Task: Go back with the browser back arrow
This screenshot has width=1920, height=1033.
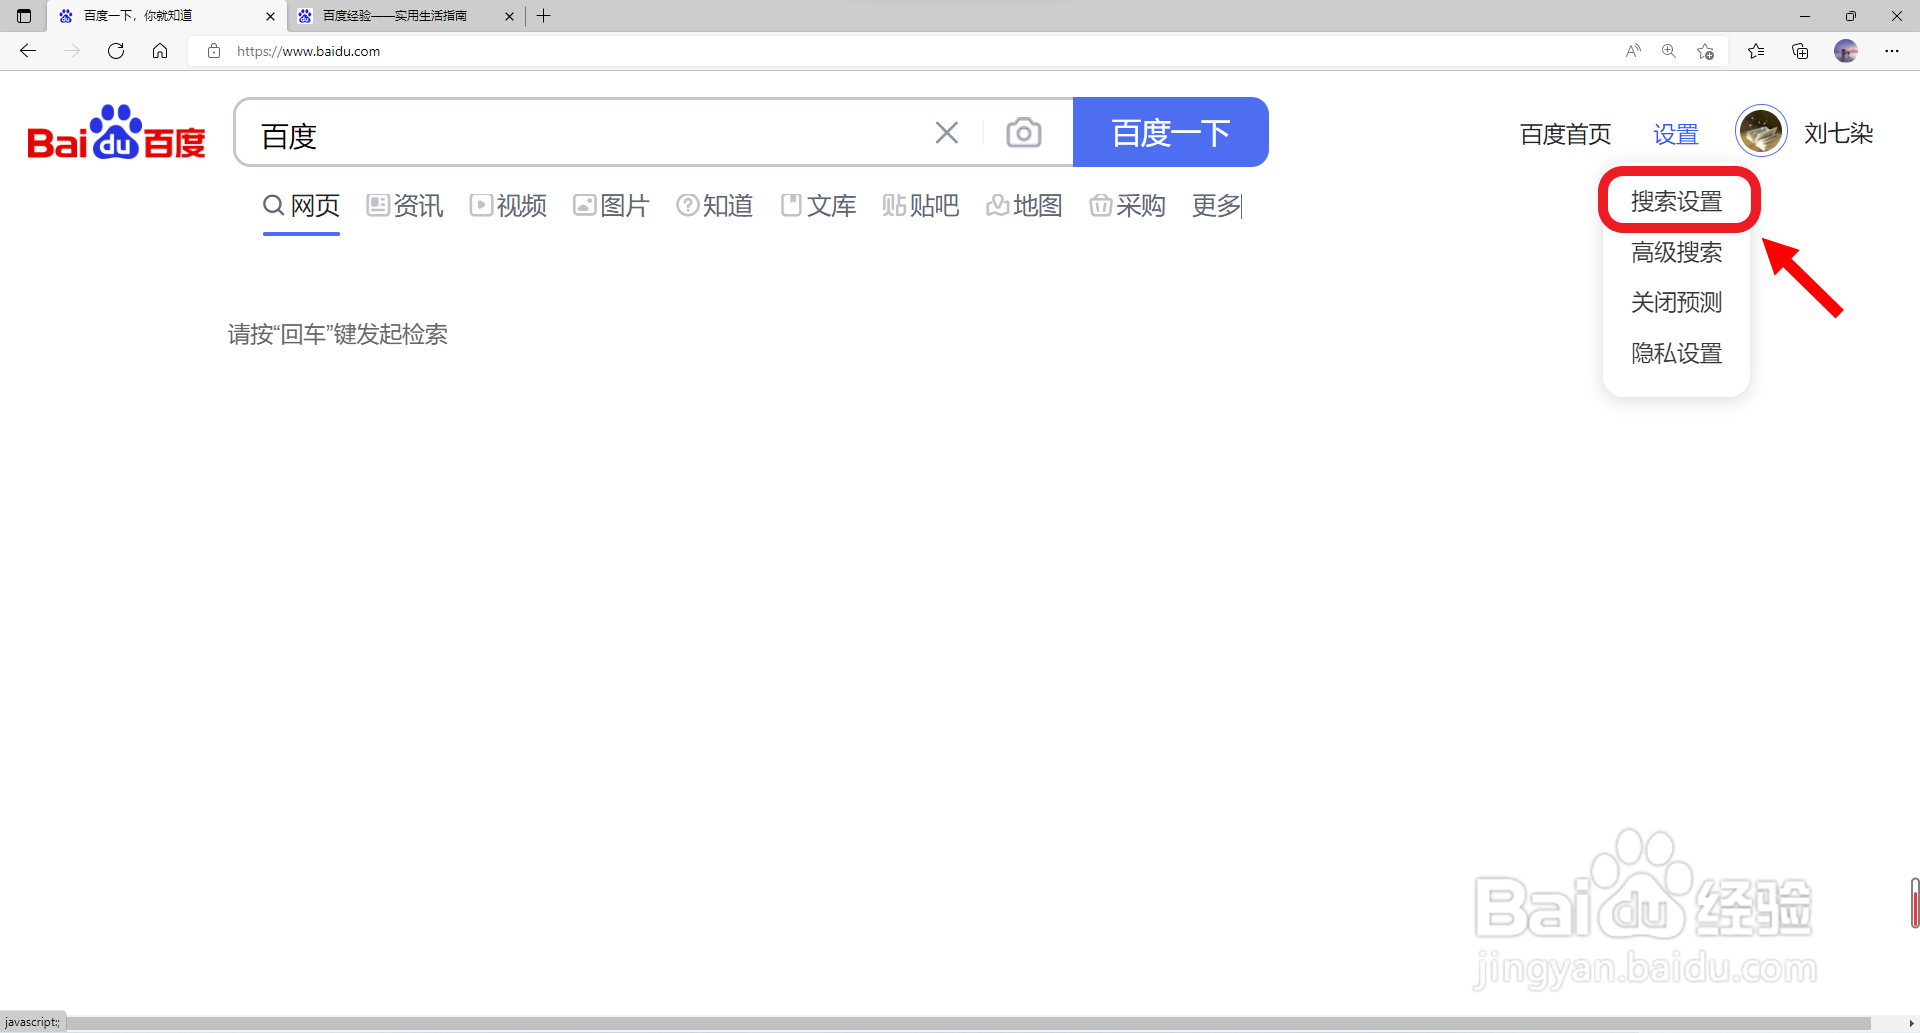Action: [28, 51]
